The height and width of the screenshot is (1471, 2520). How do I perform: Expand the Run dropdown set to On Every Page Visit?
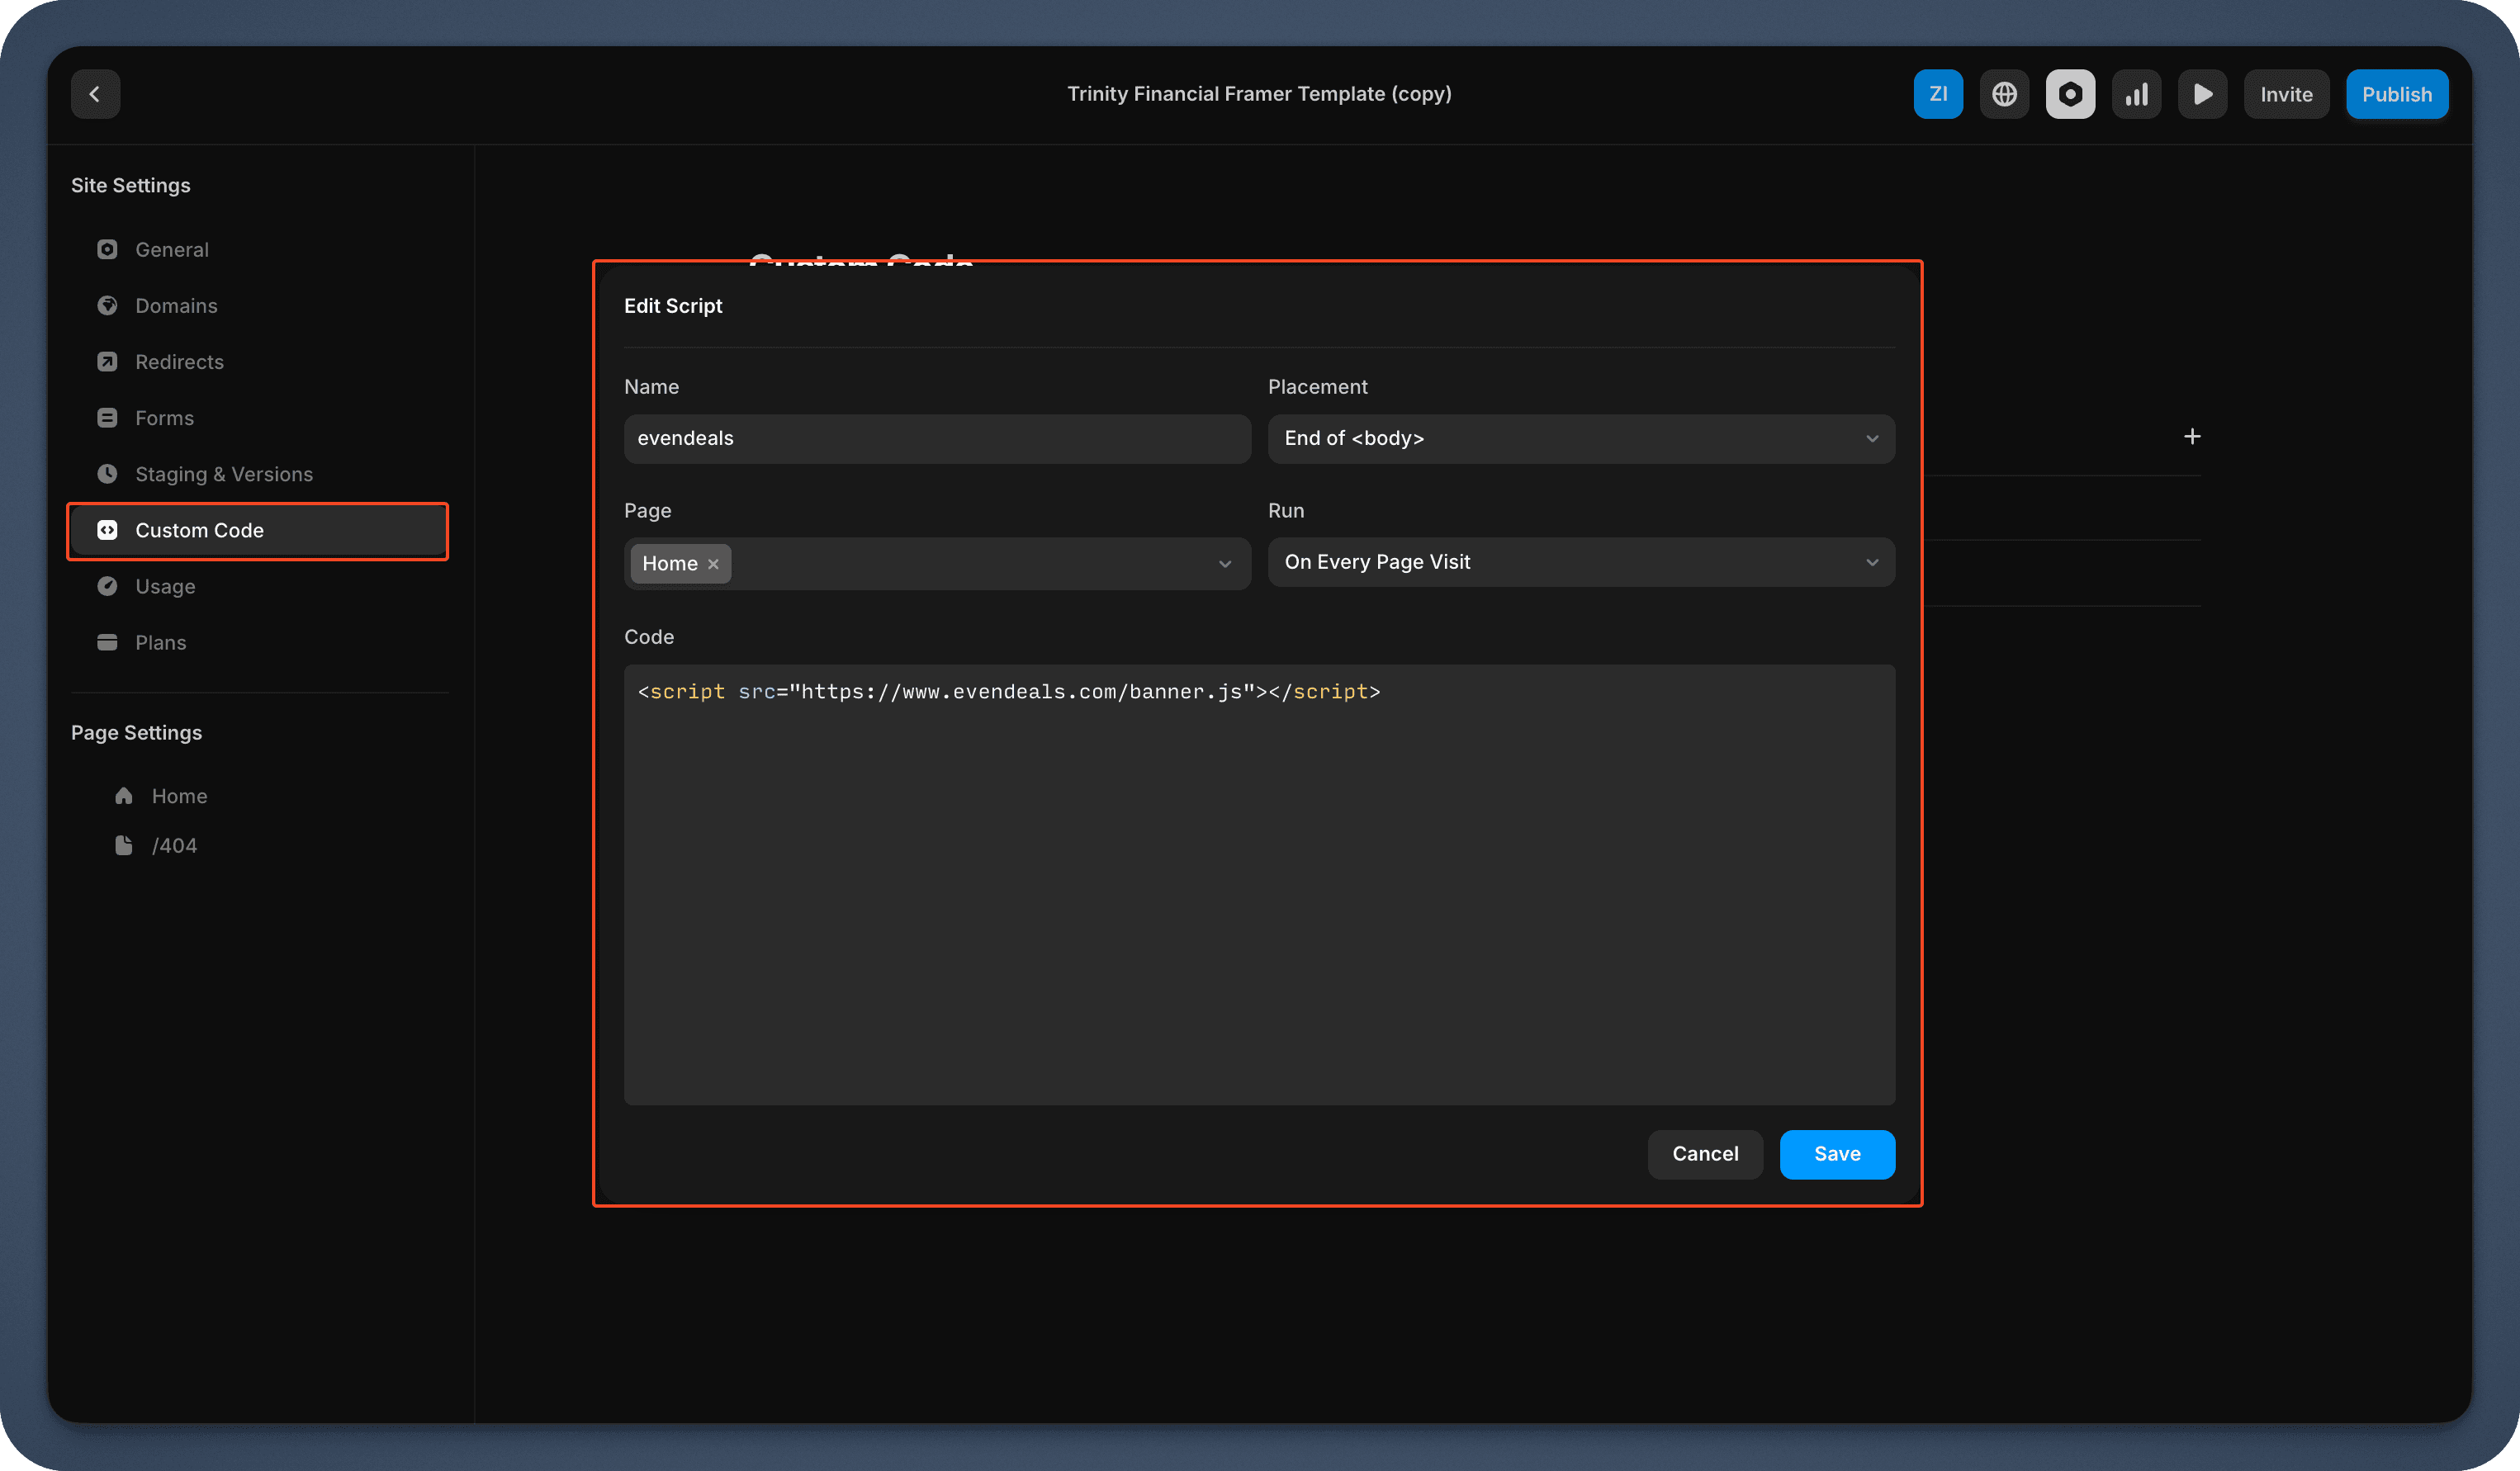tap(1580, 562)
